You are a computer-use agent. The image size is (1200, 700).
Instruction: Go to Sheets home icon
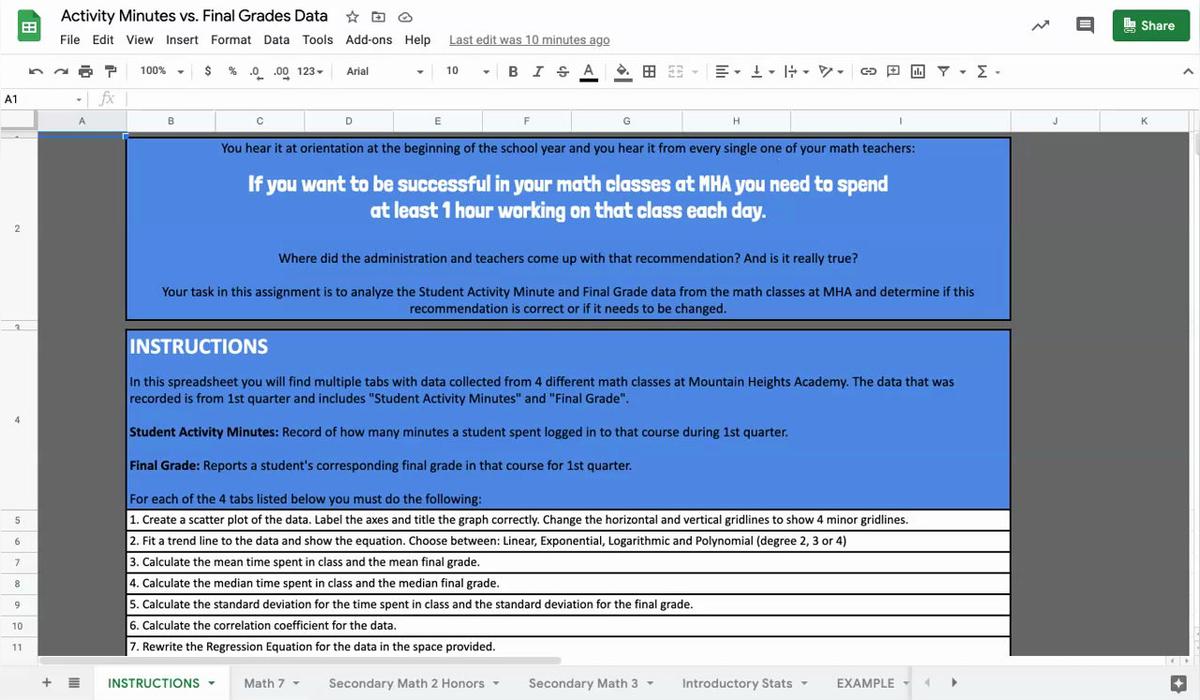click(29, 27)
